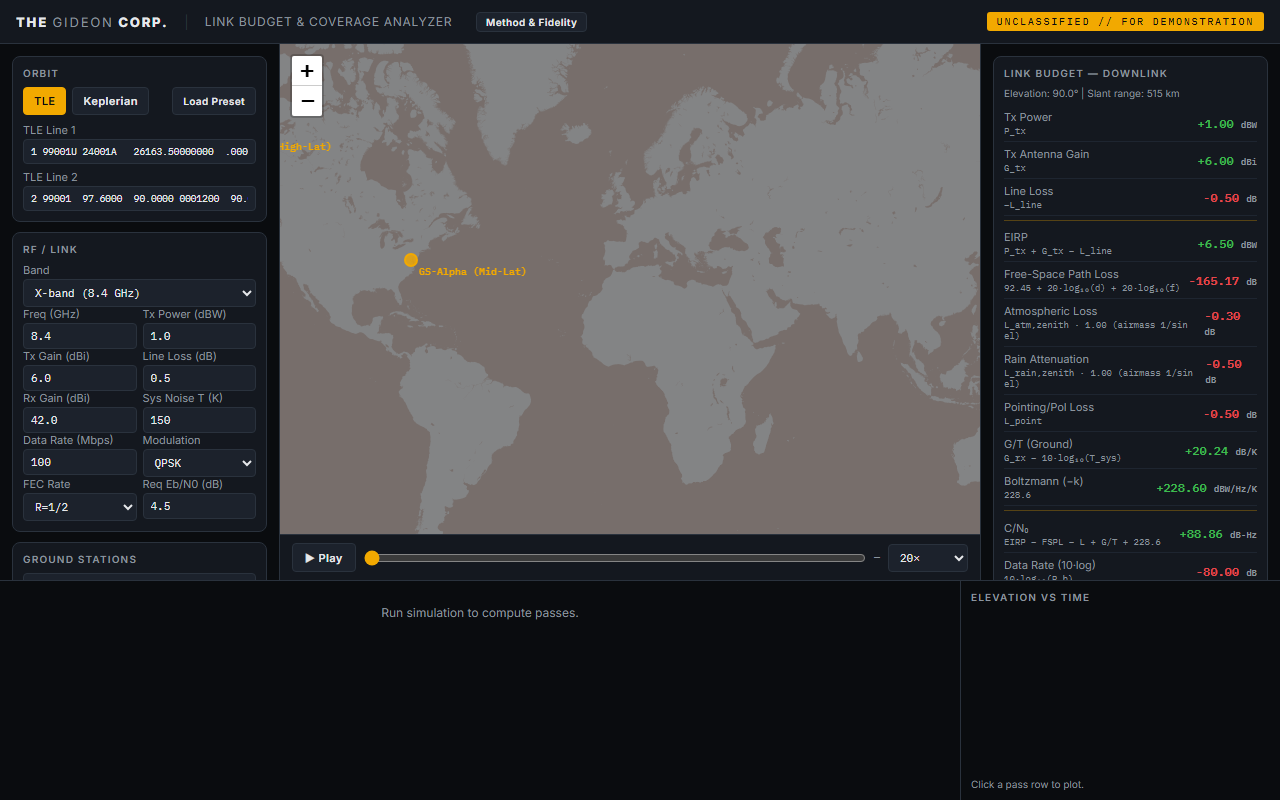Click the Line Loss (dB) input
Image resolution: width=1280 pixels, height=800 pixels.
[x=199, y=378]
